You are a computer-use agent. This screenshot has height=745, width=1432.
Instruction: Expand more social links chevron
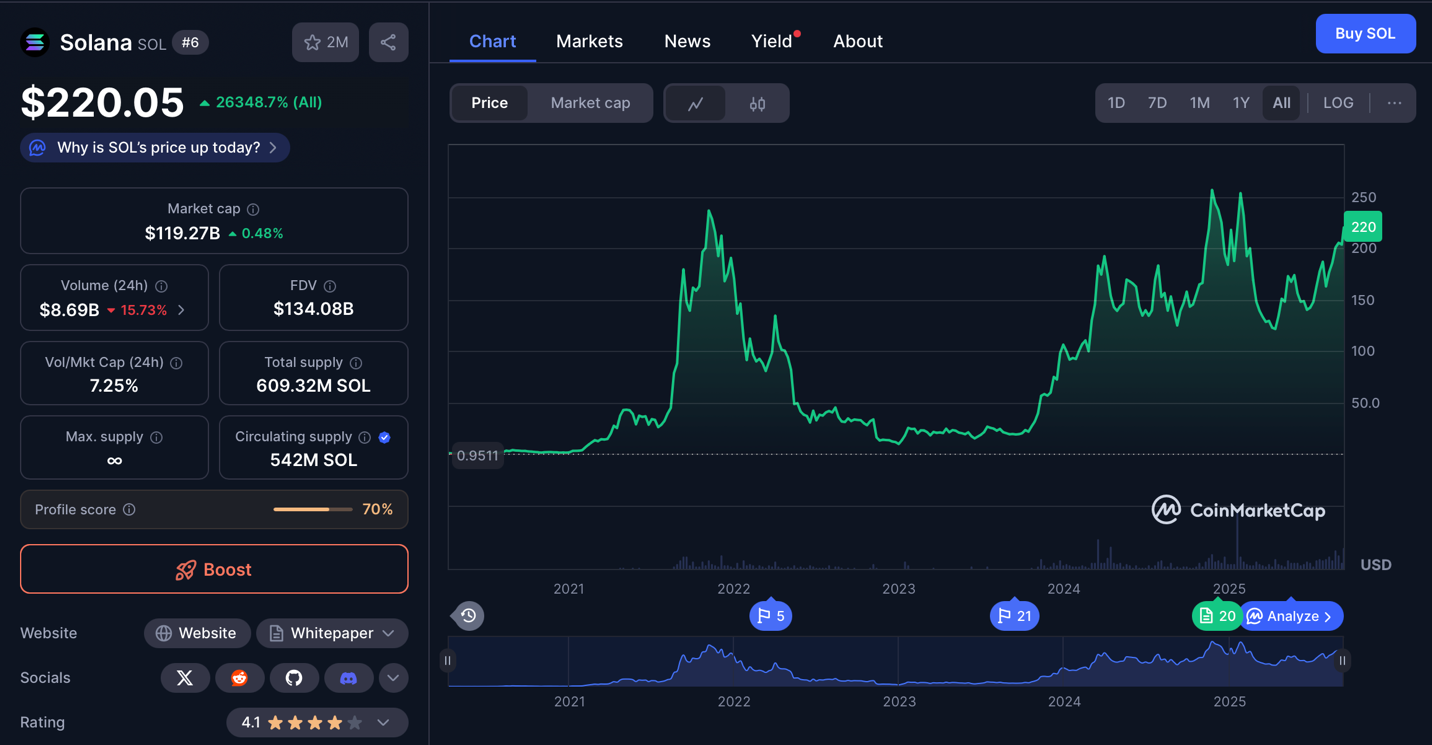(x=393, y=678)
